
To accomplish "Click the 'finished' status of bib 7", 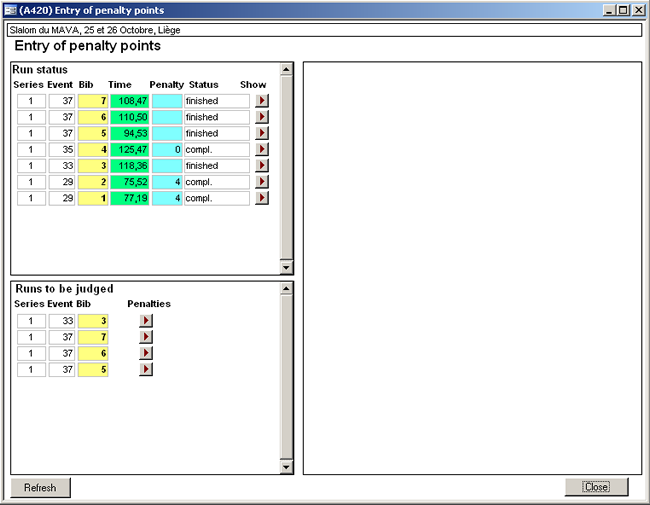I will click(x=217, y=101).
